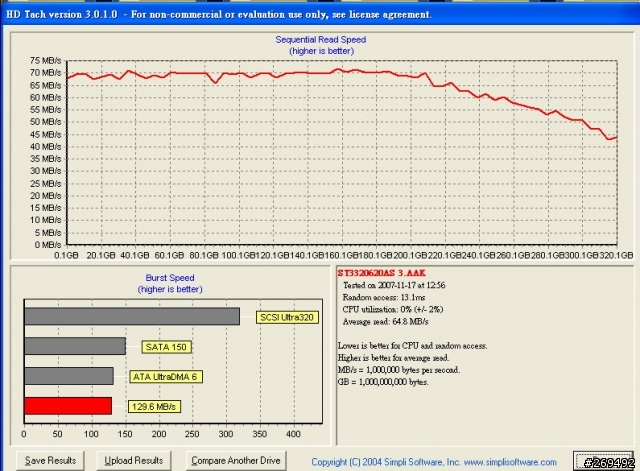This screenshot has width=640, height=471.
Task: Click the SATA 150 burst label
Action: pyautogui.click(x=166, y=347)
